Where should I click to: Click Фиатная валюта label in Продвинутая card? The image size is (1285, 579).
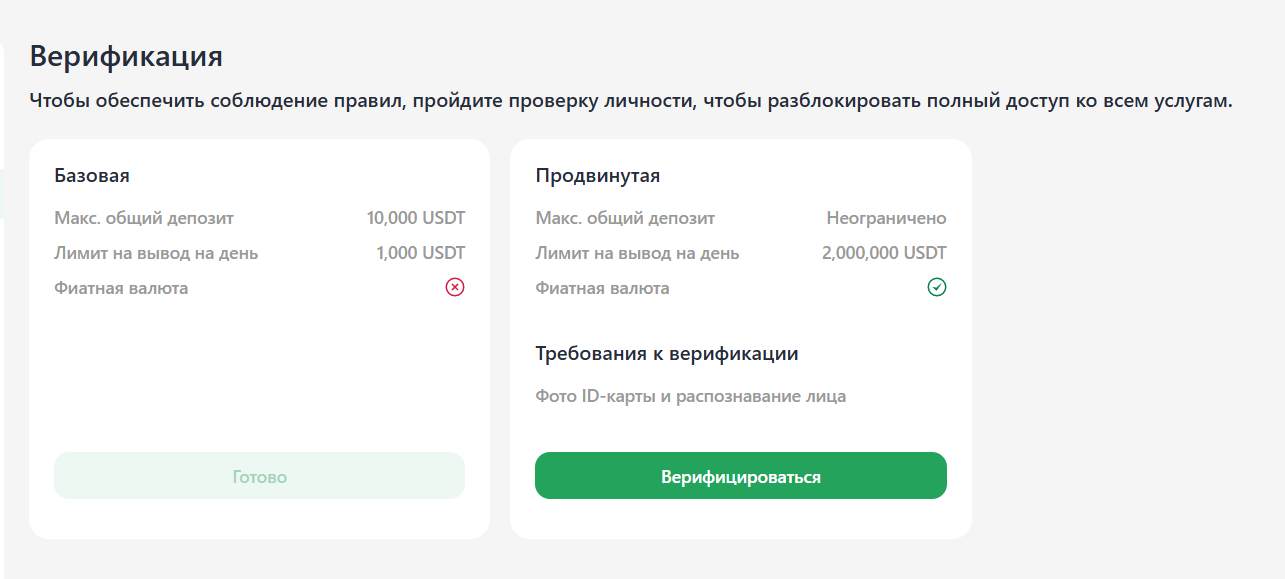click(x=603, y=288)
